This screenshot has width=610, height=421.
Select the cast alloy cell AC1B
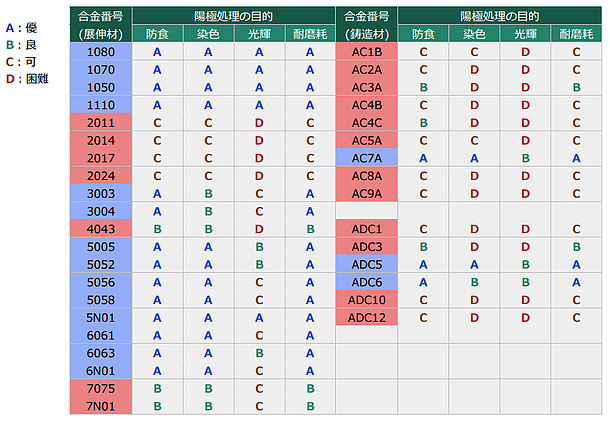pos(367,52)
